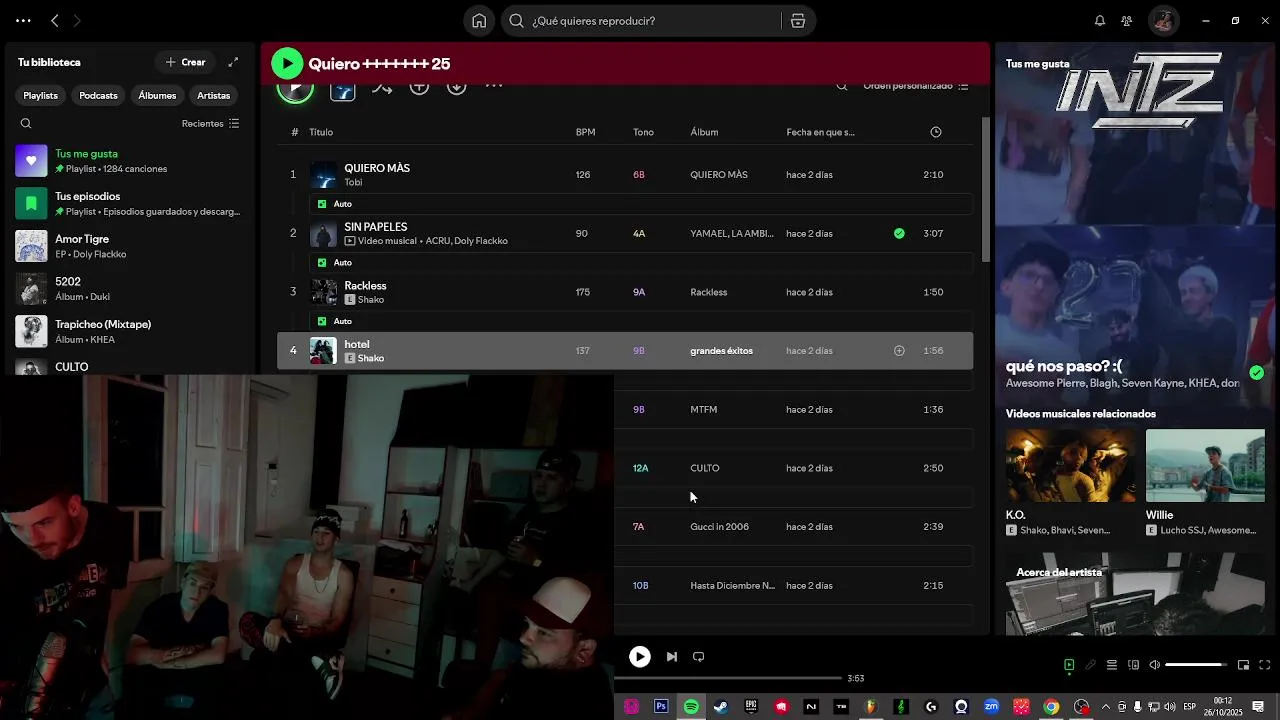Search within Tu biblioteca

click(x=26, y=124)
